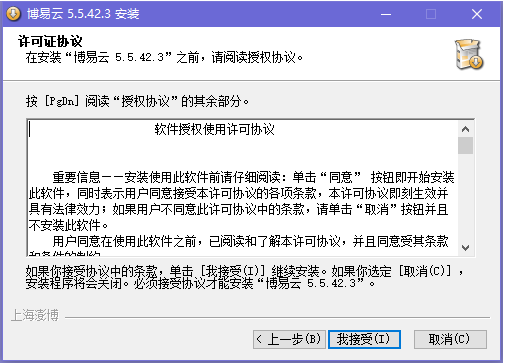This screenshot has height=364, width=506.
Task: Place cursor in the license text box
Action: coord(243,188)
